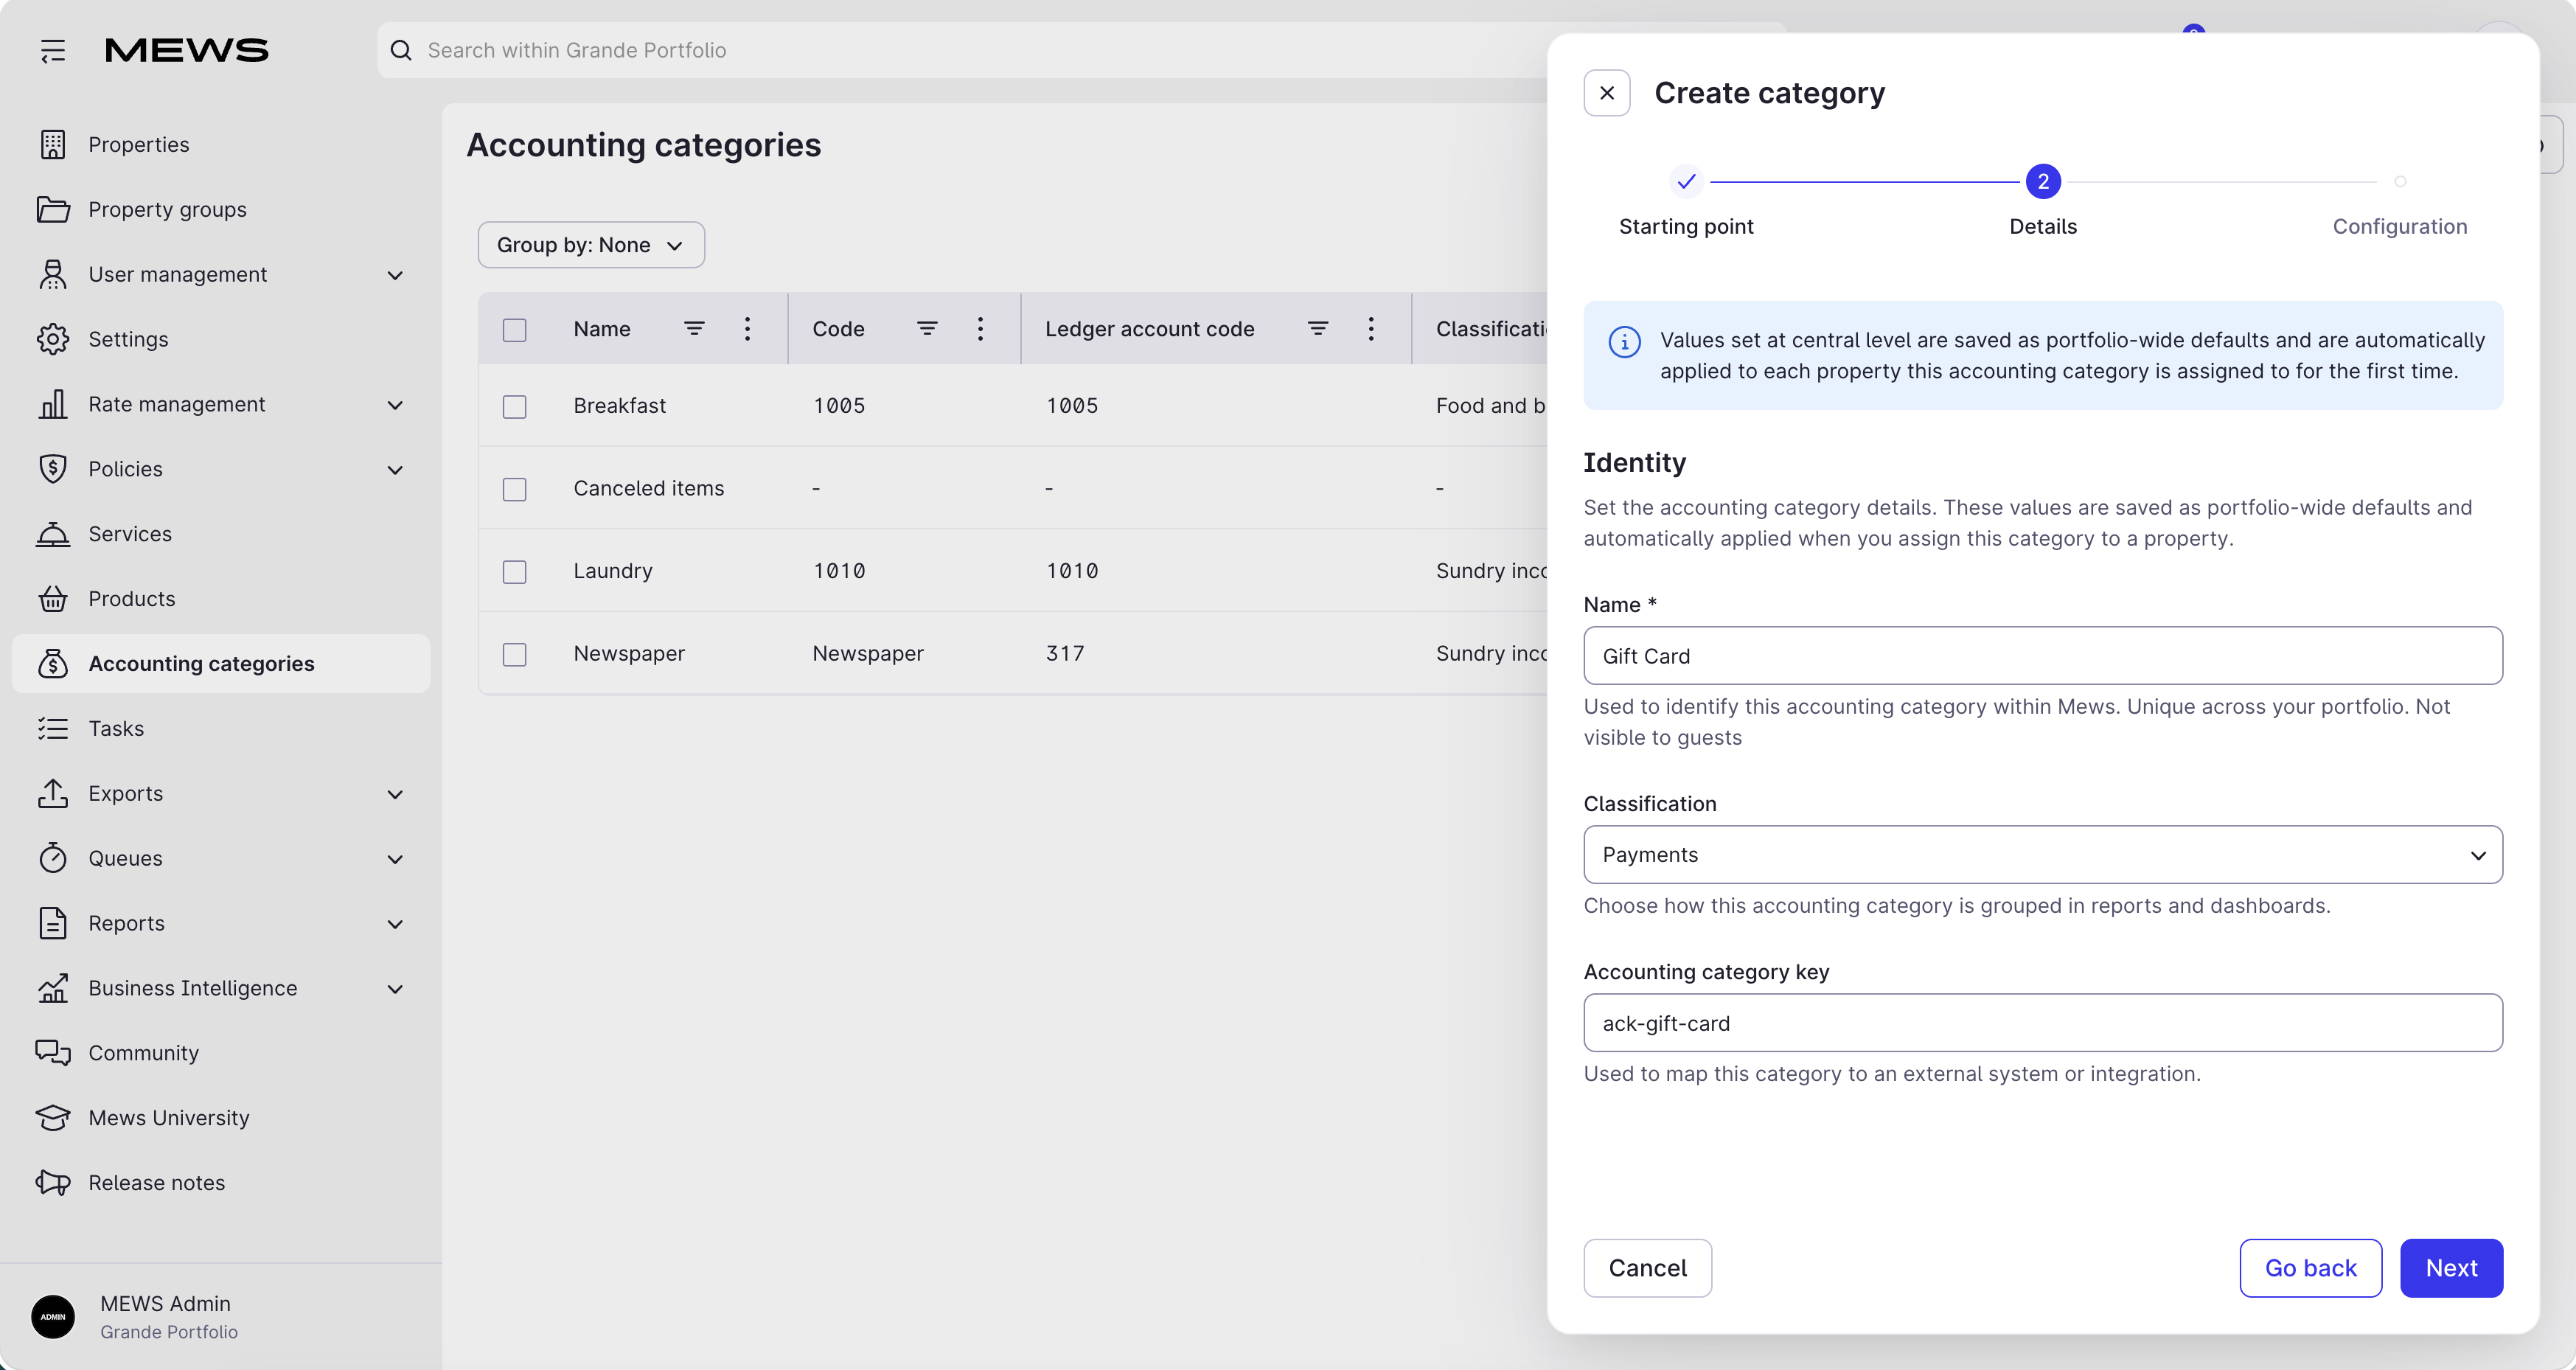The height and width of the screenshot is (1370, 2576).
Task: Click the Cancel button
Action: [x=1647, y=1268]
